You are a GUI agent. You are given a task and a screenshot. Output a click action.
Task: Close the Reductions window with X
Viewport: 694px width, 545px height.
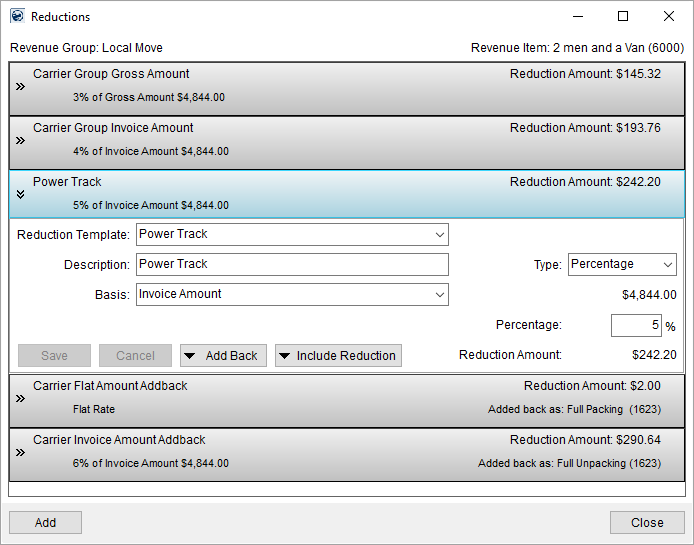pos(669,16)
